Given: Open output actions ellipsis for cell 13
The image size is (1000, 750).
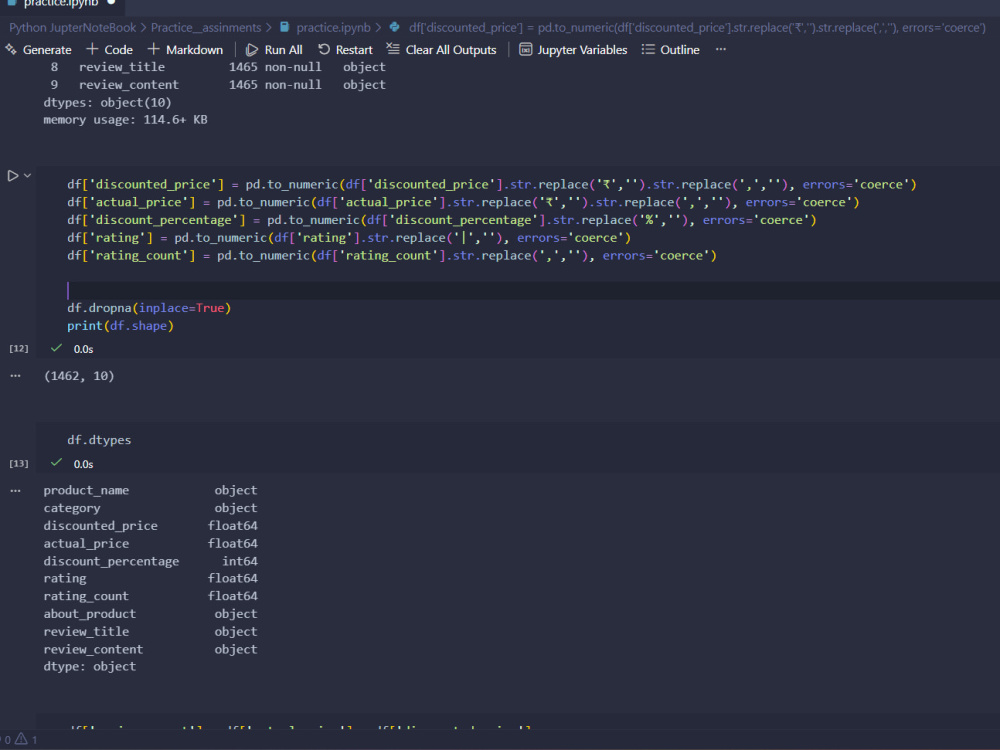Looking at the screenshot, I should tap(15, 490).
